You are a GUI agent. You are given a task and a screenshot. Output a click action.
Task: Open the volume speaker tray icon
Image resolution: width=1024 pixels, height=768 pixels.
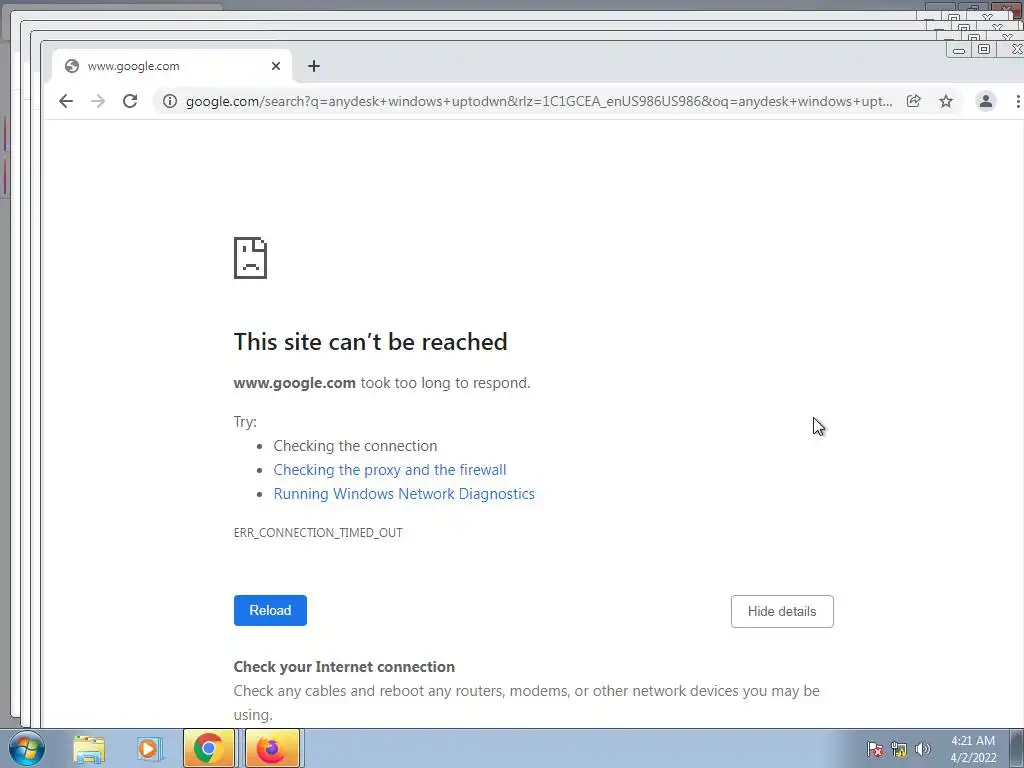[x=923, y=749]
